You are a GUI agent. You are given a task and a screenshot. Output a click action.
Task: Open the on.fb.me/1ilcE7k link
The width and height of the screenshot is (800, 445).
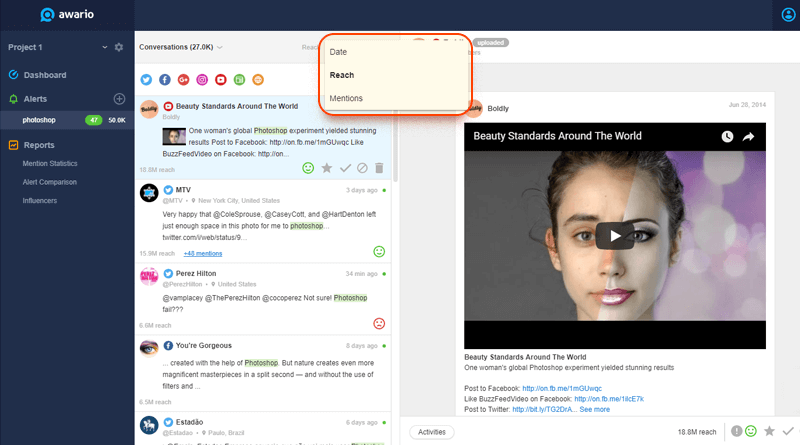[x=609, y=399]
